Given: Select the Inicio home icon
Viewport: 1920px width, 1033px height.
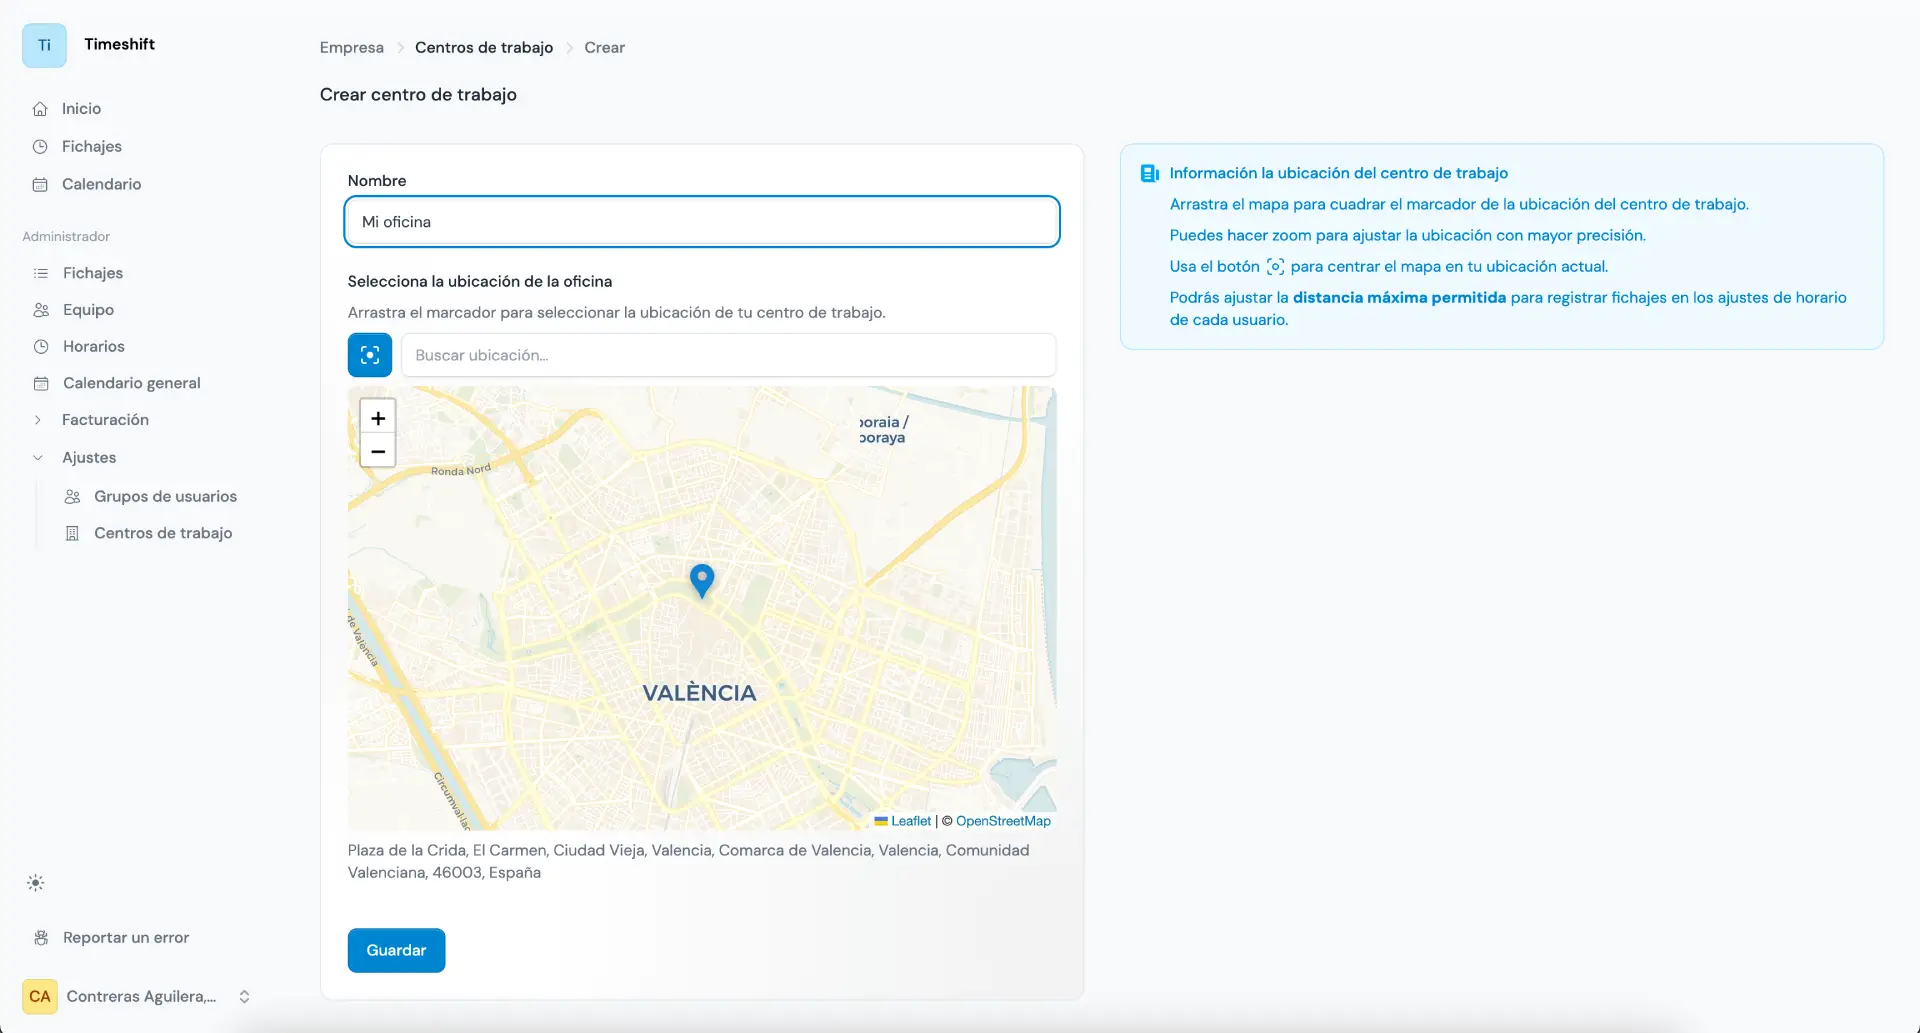Looking at the screenshot, I should (39, 108).
